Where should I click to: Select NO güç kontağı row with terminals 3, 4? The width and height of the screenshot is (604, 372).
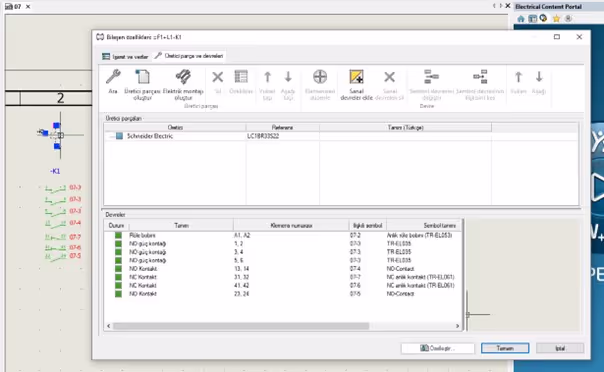pos(283,252)
